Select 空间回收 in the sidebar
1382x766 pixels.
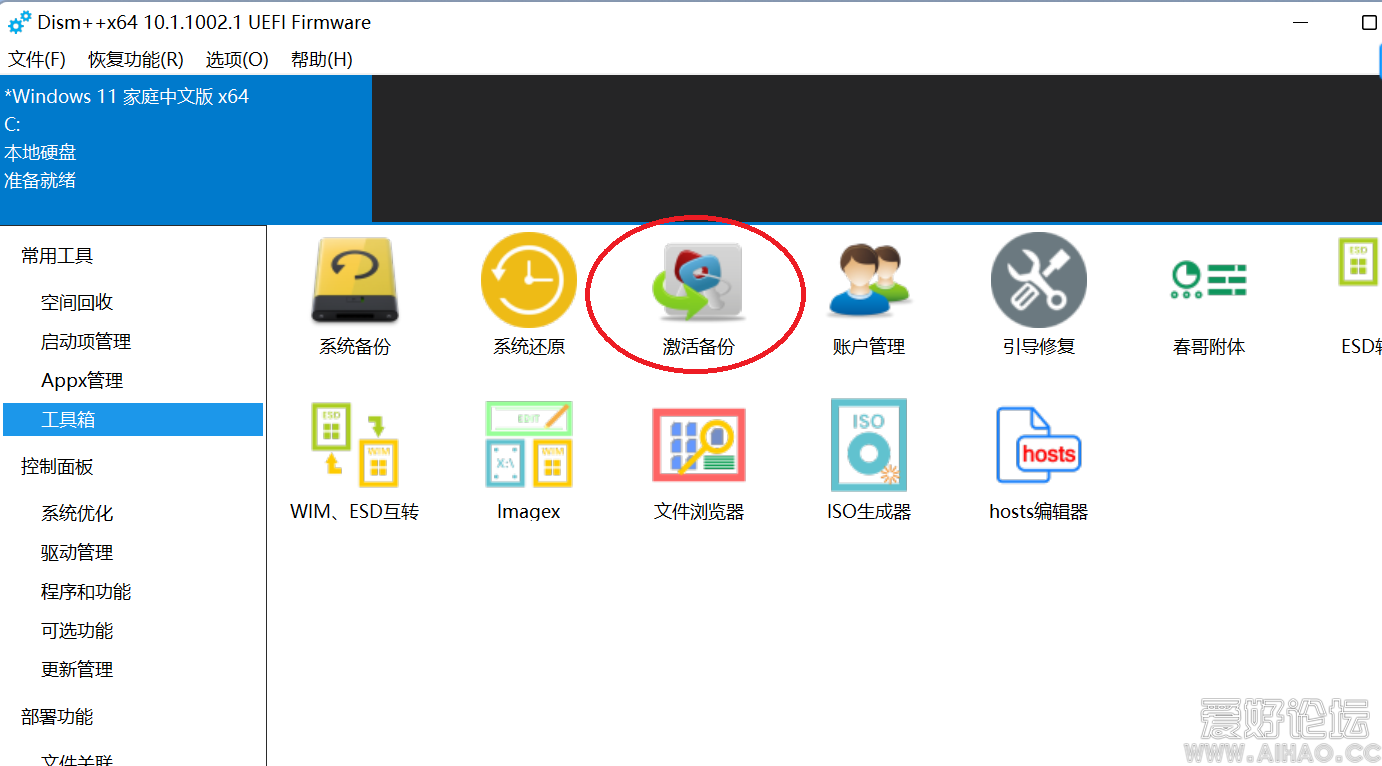click(77, 302)
